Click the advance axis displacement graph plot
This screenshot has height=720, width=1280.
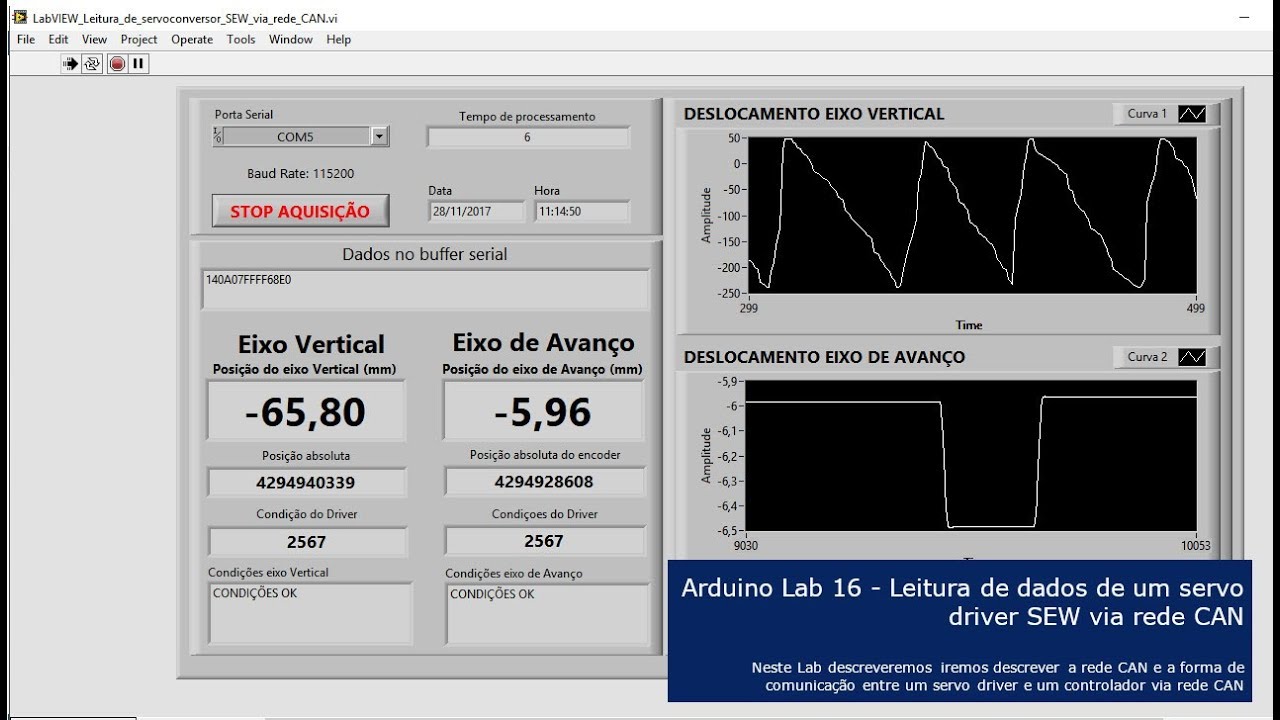point(972,456)
